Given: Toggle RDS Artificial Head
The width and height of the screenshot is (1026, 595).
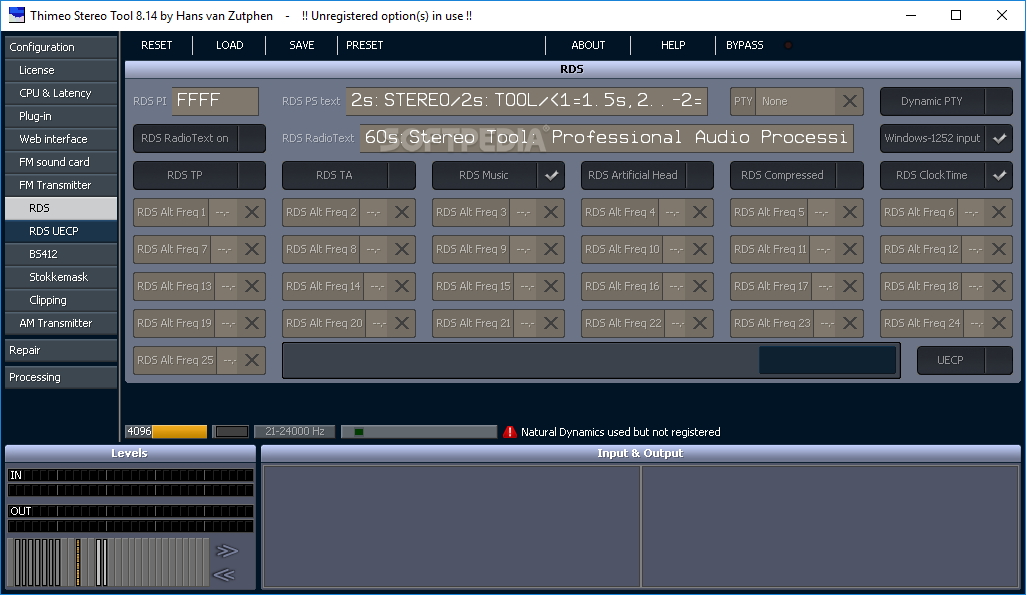Looking at the screenshot, I should (x=647, y=175).
